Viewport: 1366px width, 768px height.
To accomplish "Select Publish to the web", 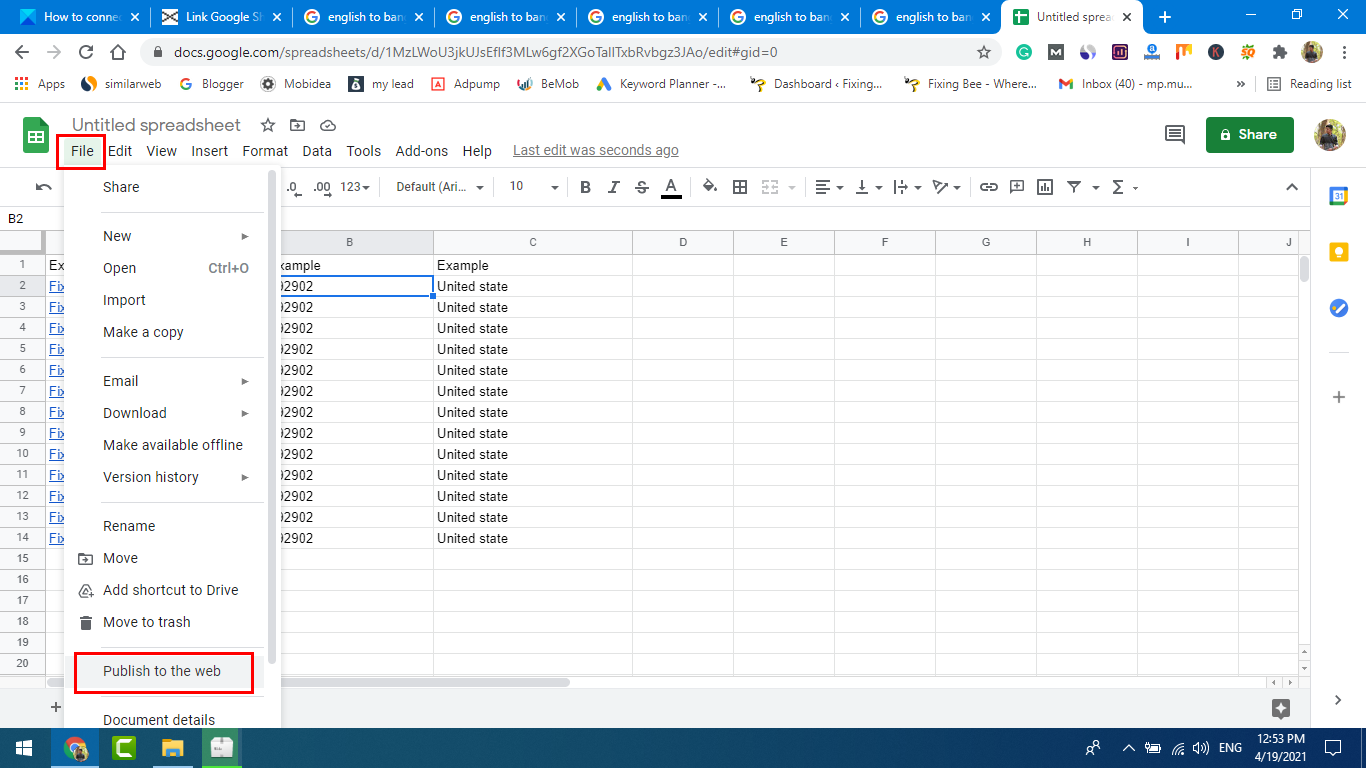I will tap(162, 671).
